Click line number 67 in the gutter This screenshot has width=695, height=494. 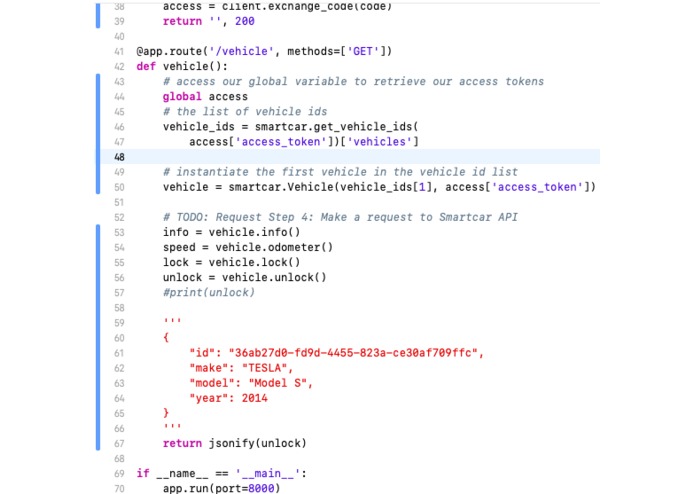[119, 443]
